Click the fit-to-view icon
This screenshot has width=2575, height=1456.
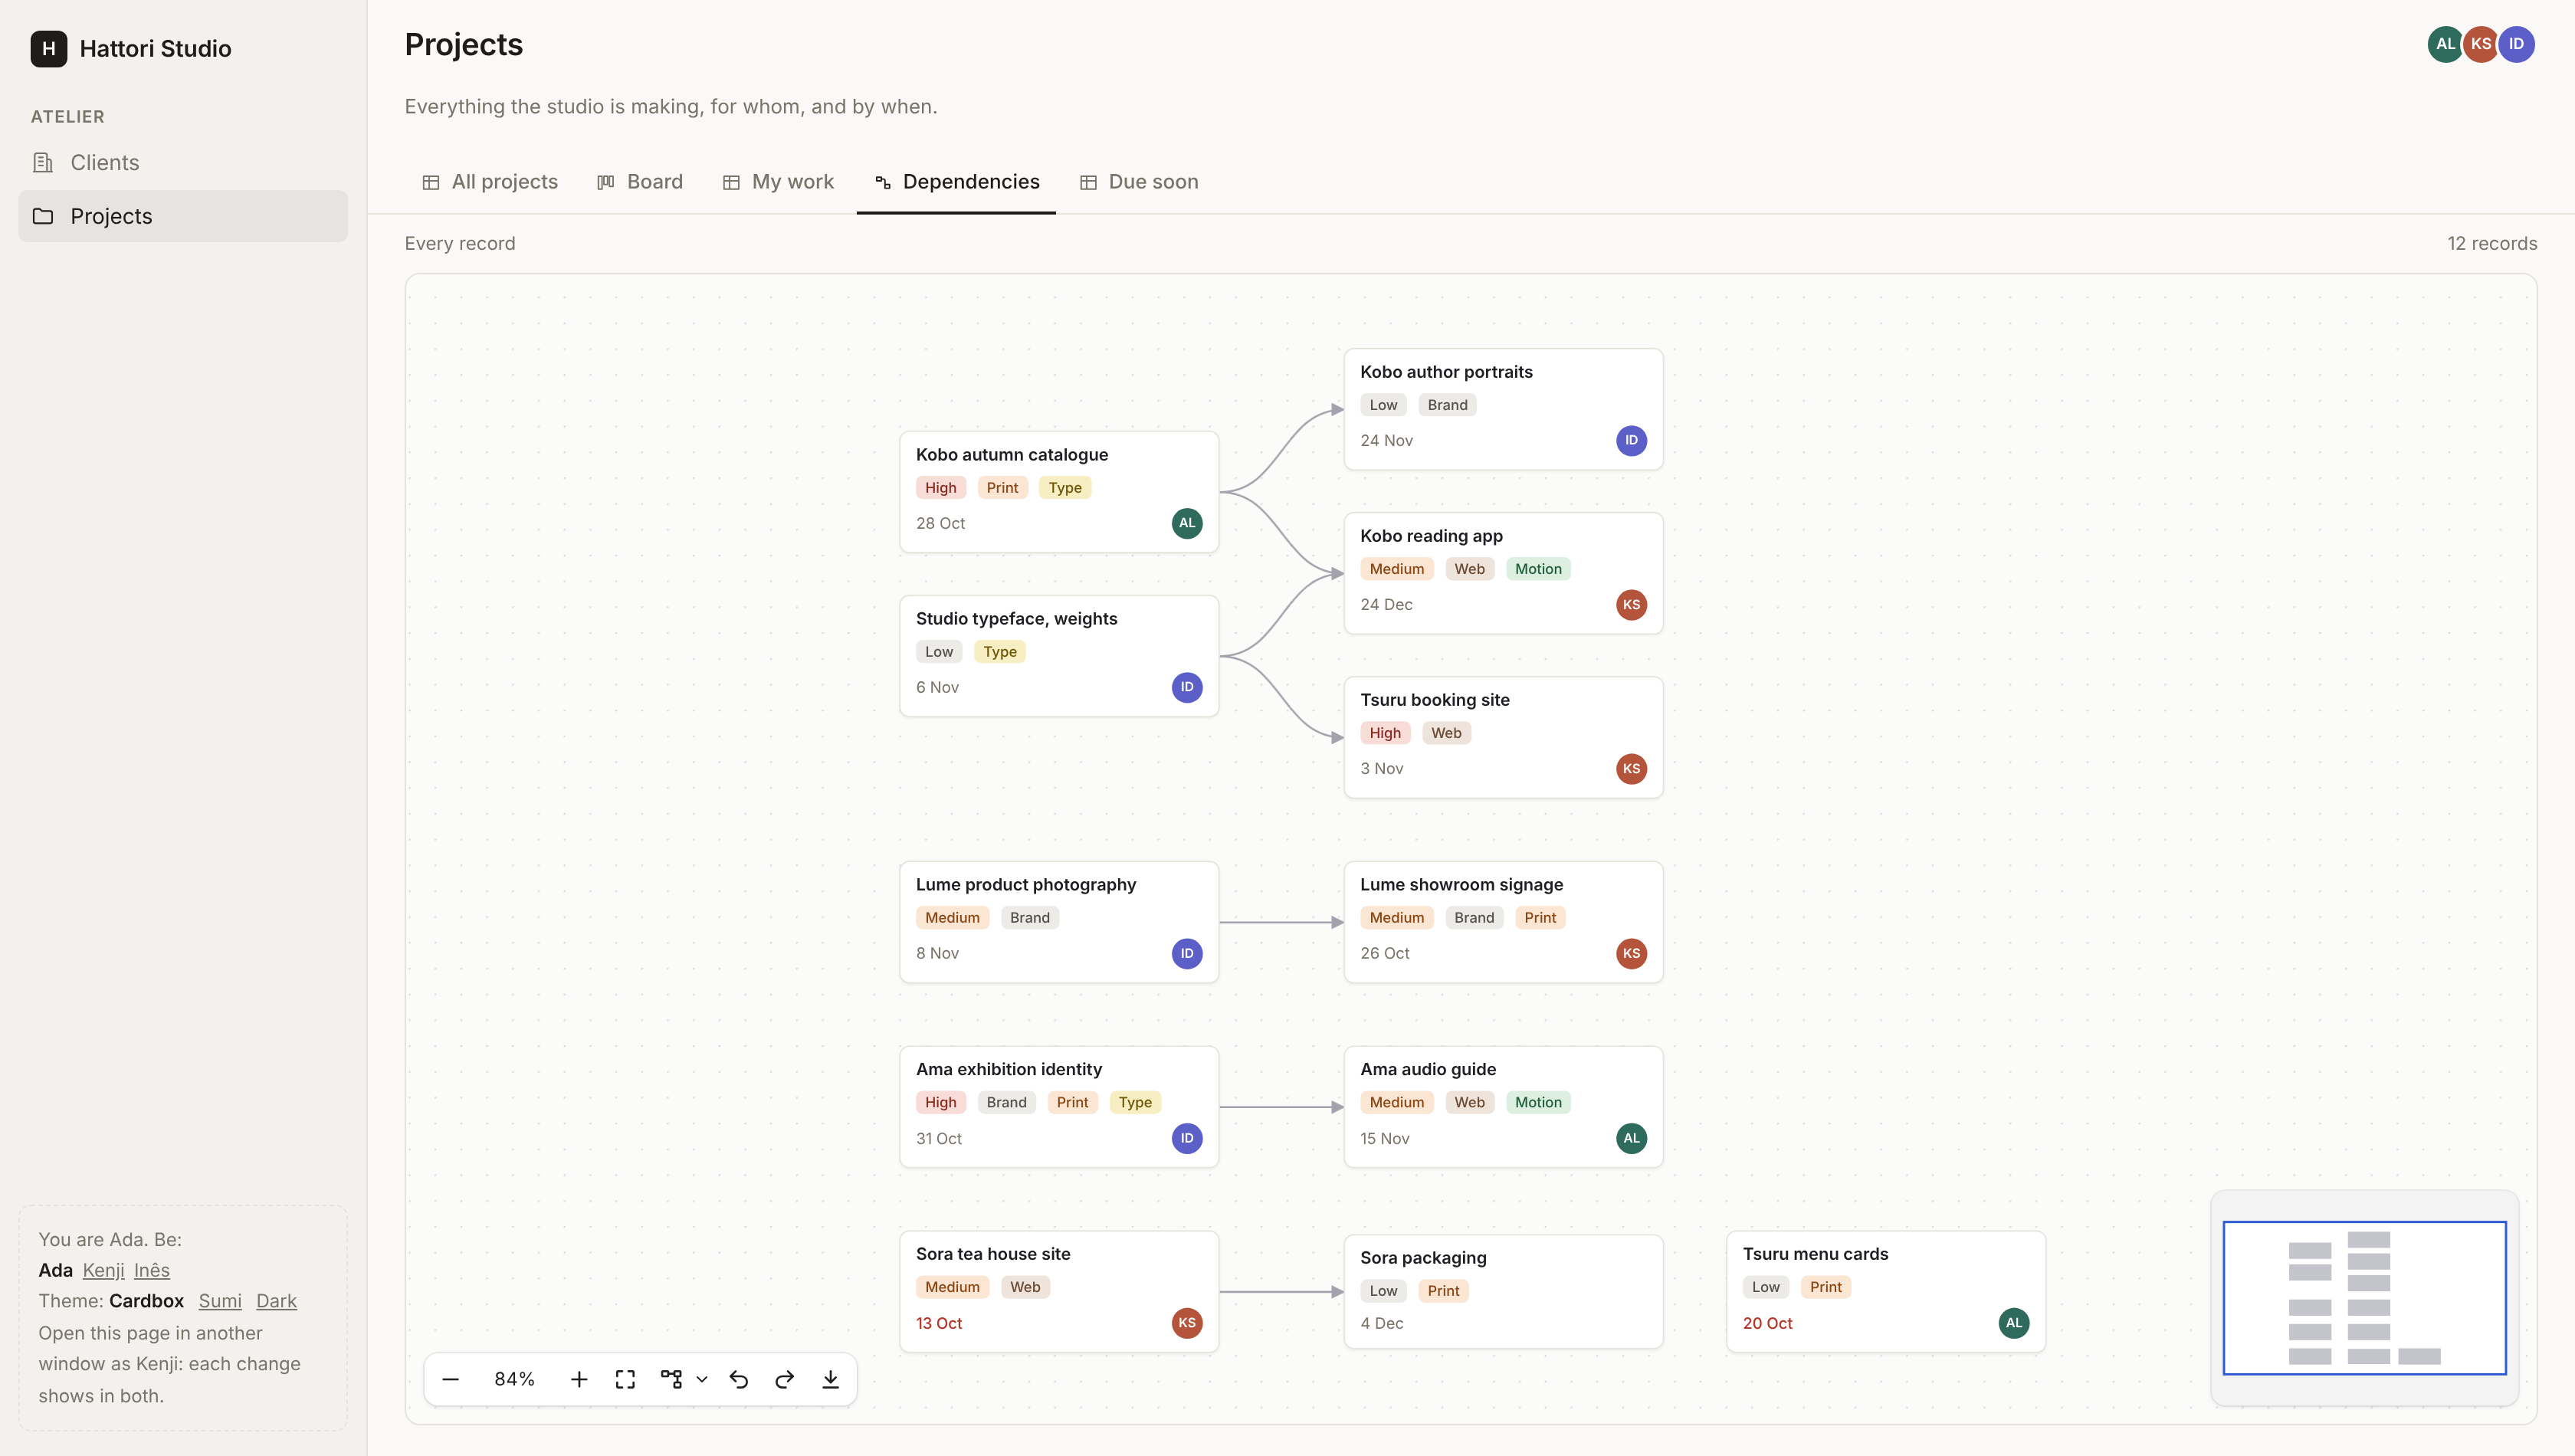point(625,1379)
